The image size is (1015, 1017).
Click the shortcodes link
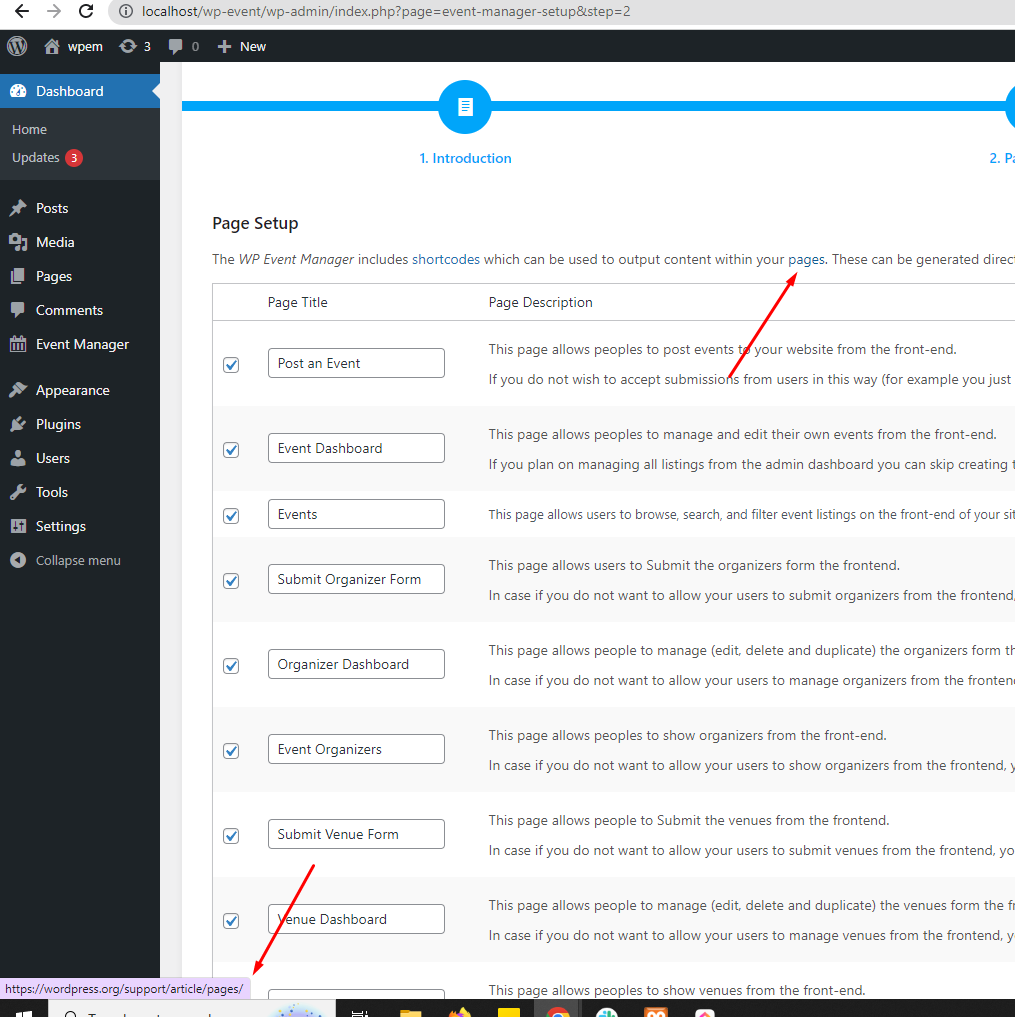(x=446, y=259)
